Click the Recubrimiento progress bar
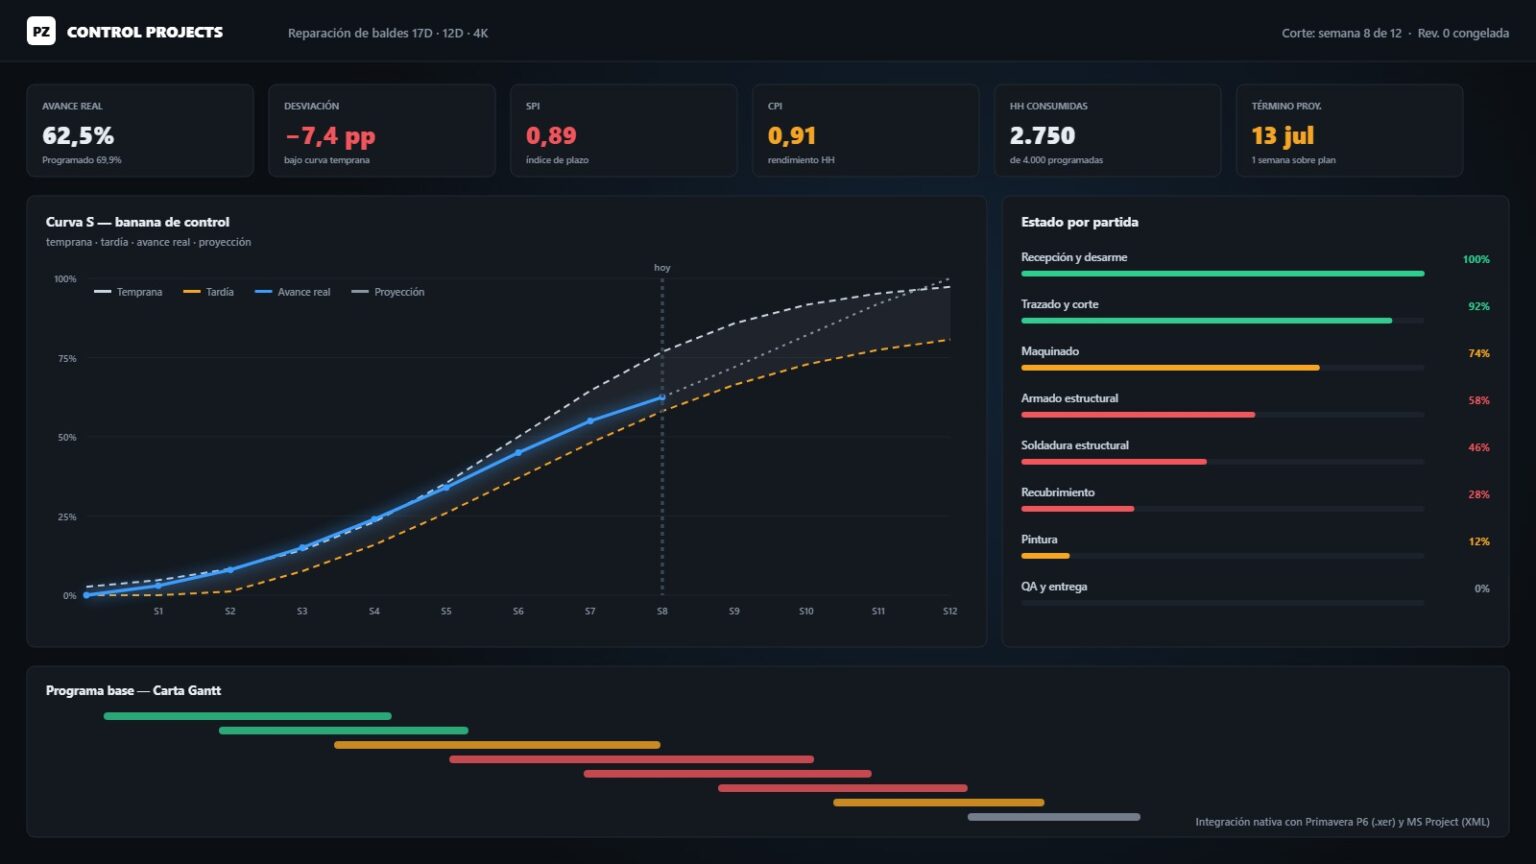Viewport: 1536px width, 864px height. tap(1222, 508)
